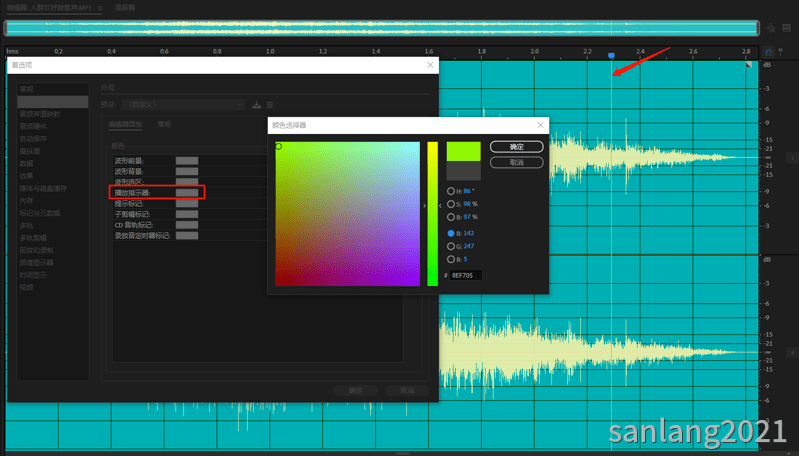Click the panel display icon right of overview bar
The image size is (799, 456).
coord(787,29)
